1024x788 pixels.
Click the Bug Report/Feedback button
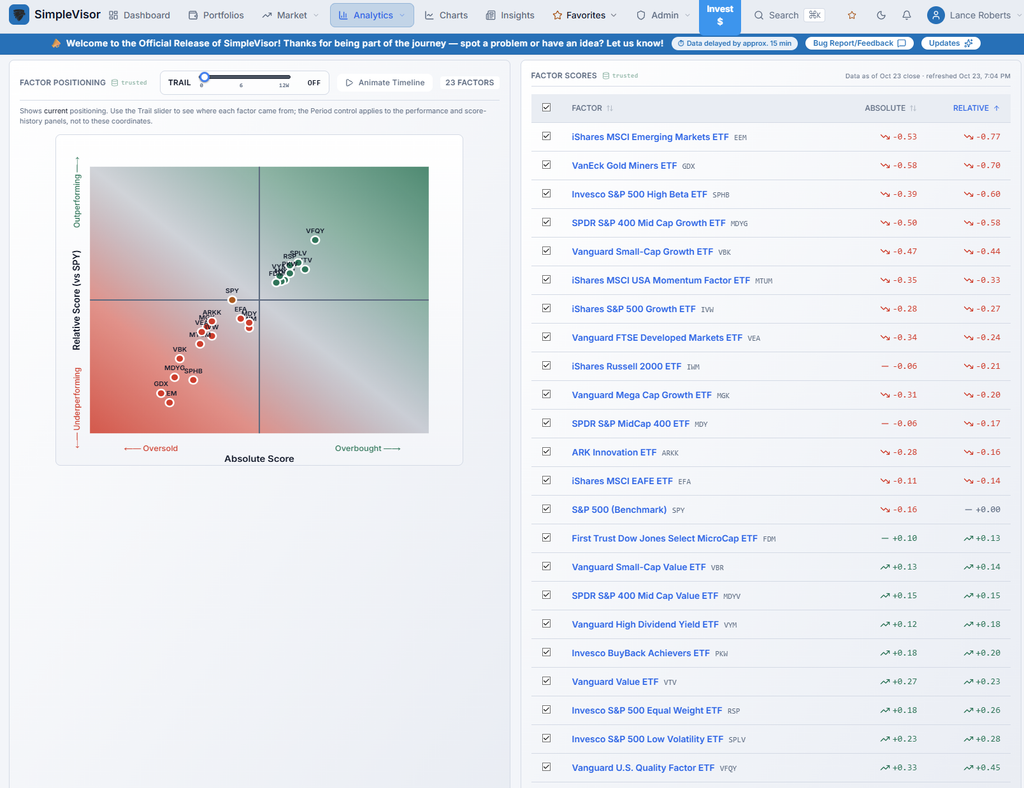coord(859,43)
